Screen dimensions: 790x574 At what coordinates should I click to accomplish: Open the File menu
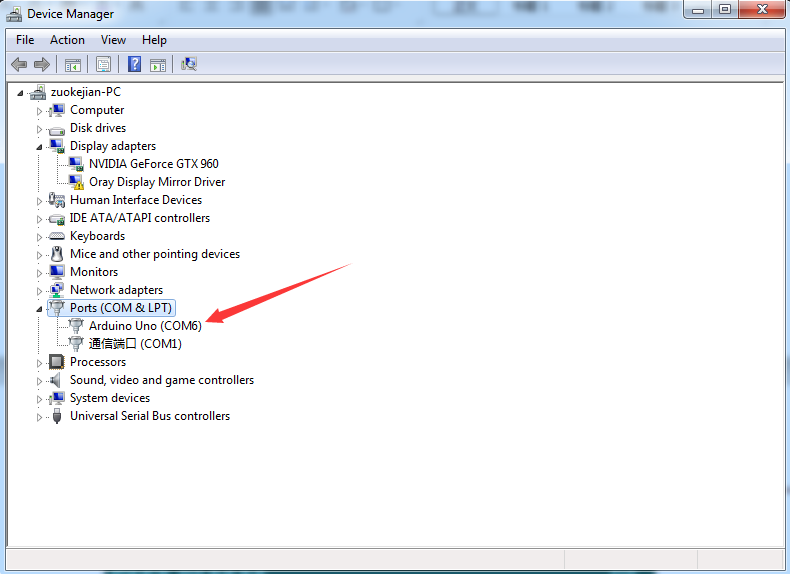[x=25, y=40]
